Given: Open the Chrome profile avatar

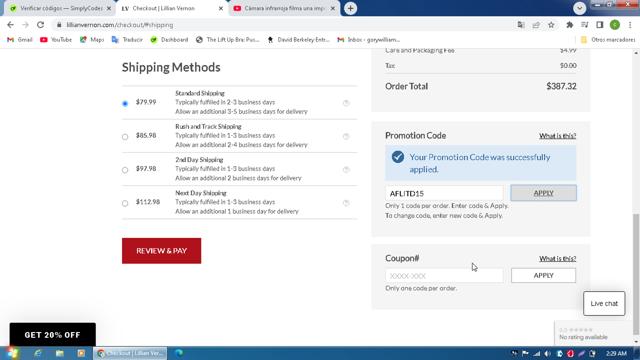Looking at the screenshot, I should coord(615,25).
